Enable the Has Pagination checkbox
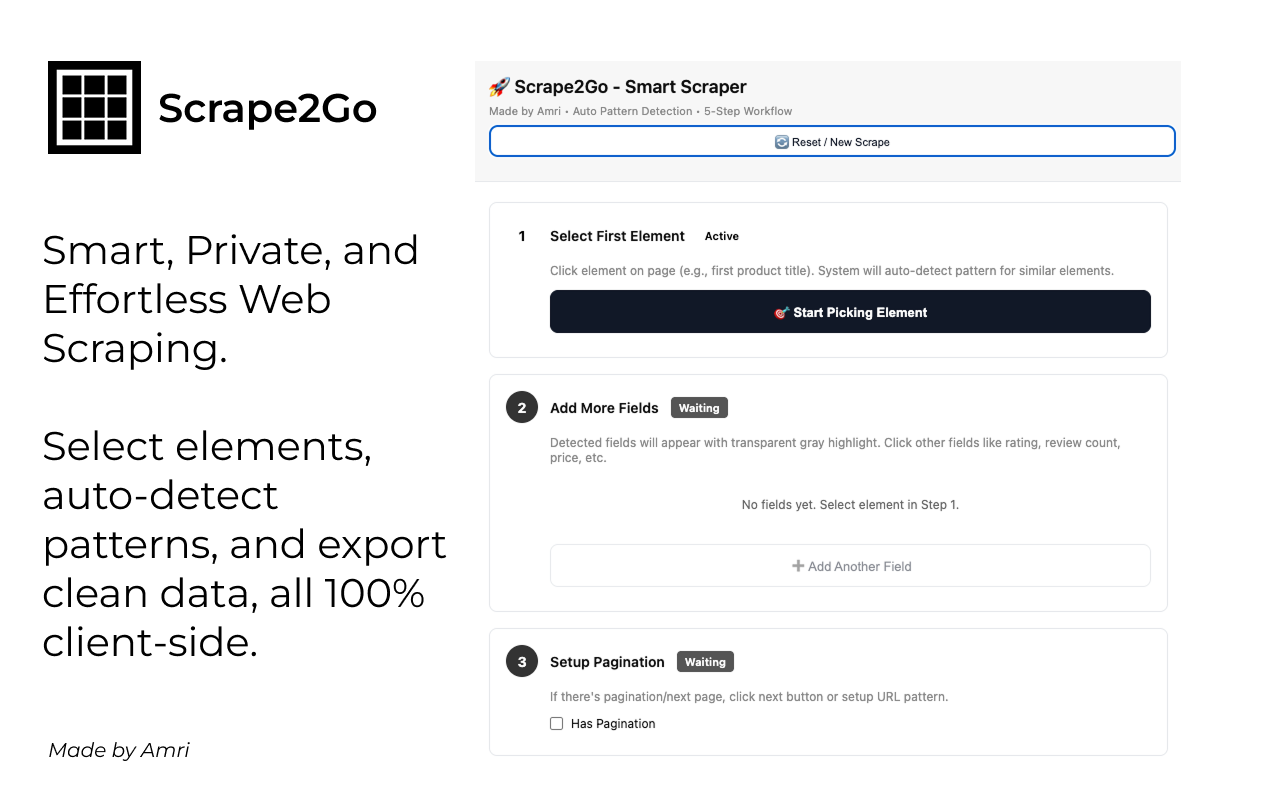 coord(556,723)
